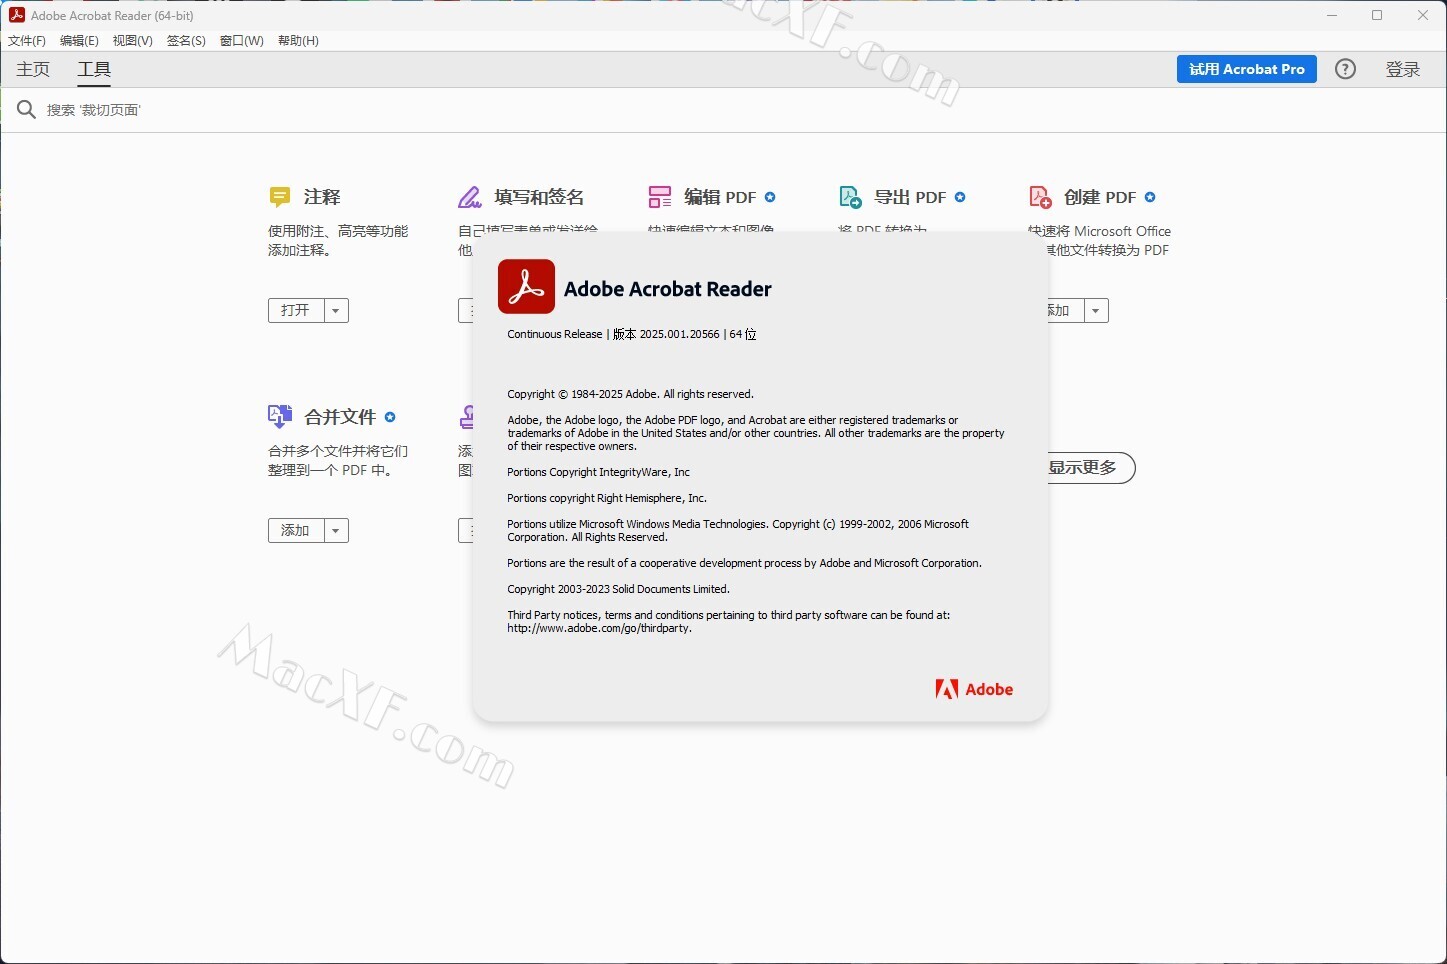Click Solid Documents Limited copyright line
This screenshot has height=964, width=1447.
[x=618, y=589]
